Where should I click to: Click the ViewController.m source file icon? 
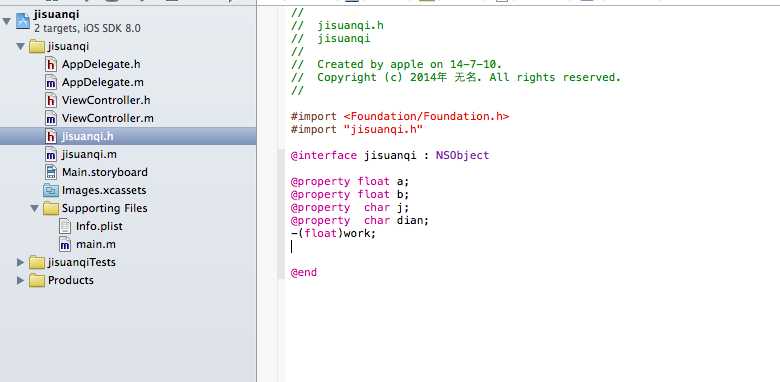(x=51, y=118)
